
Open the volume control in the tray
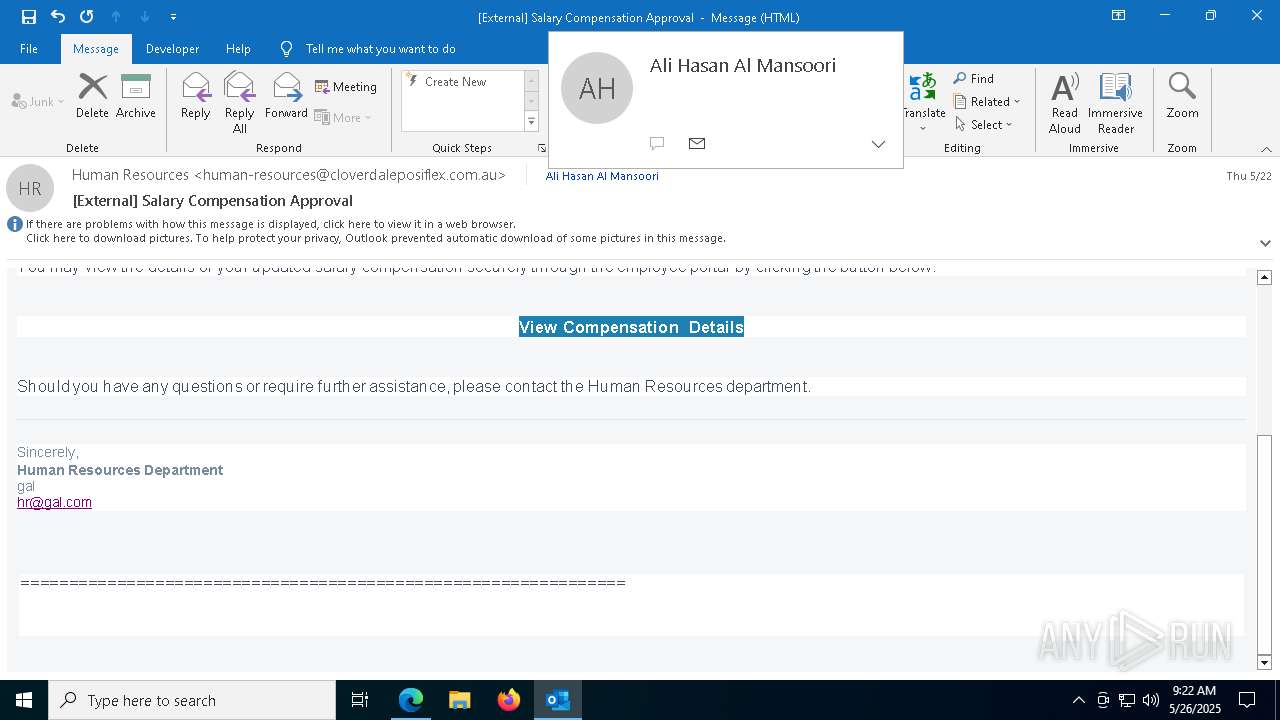pos(1150,700)
